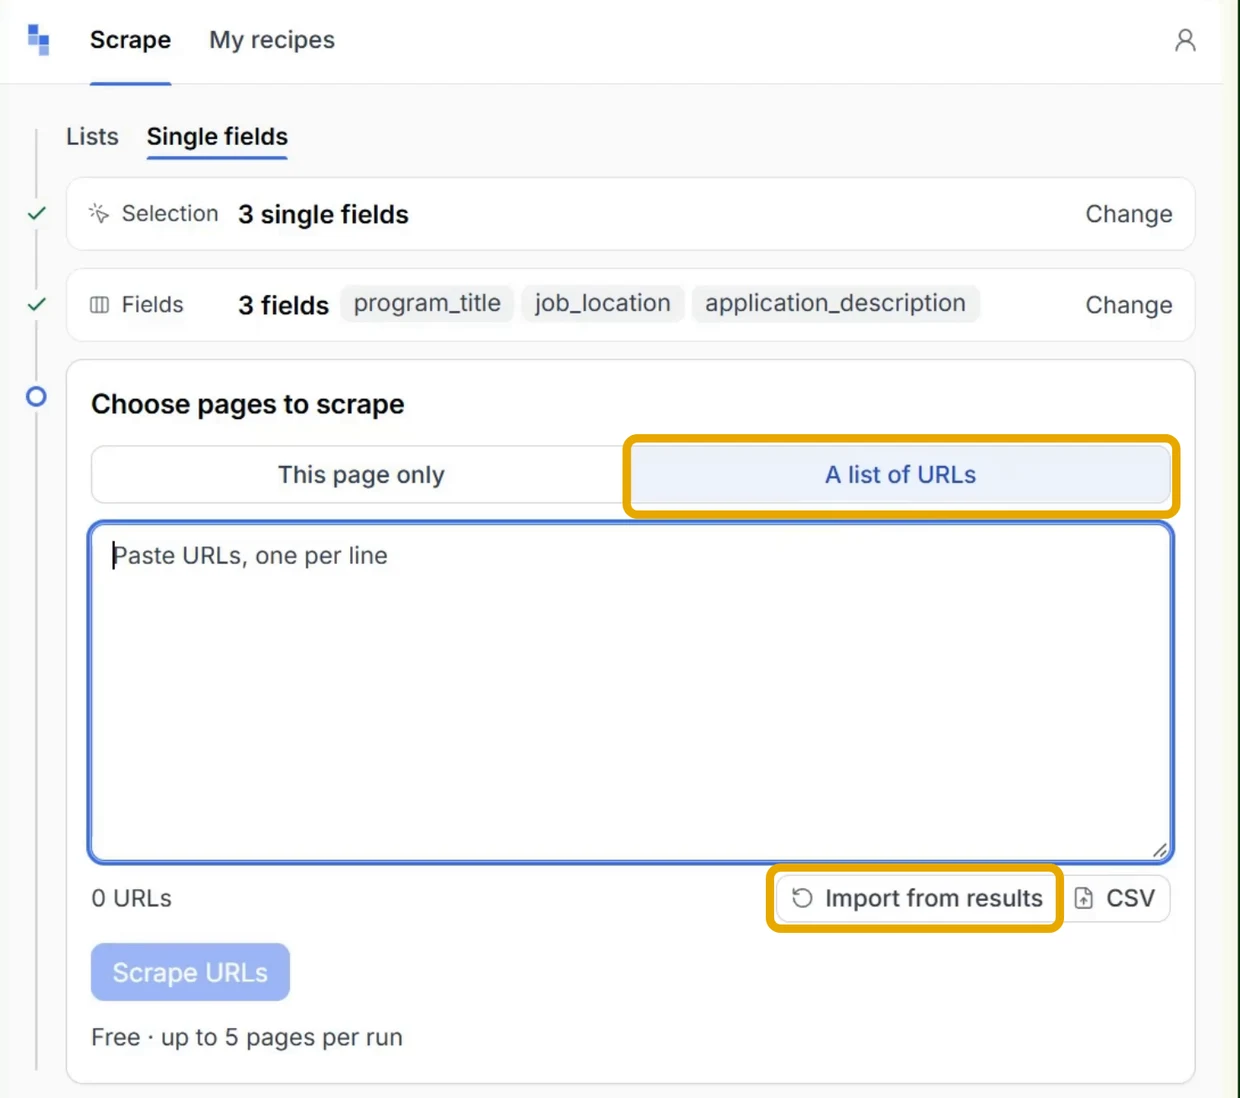Click the Selection sparkle cursor icon
This screenshot has height=1098, width=1240.
coord(99,213)
